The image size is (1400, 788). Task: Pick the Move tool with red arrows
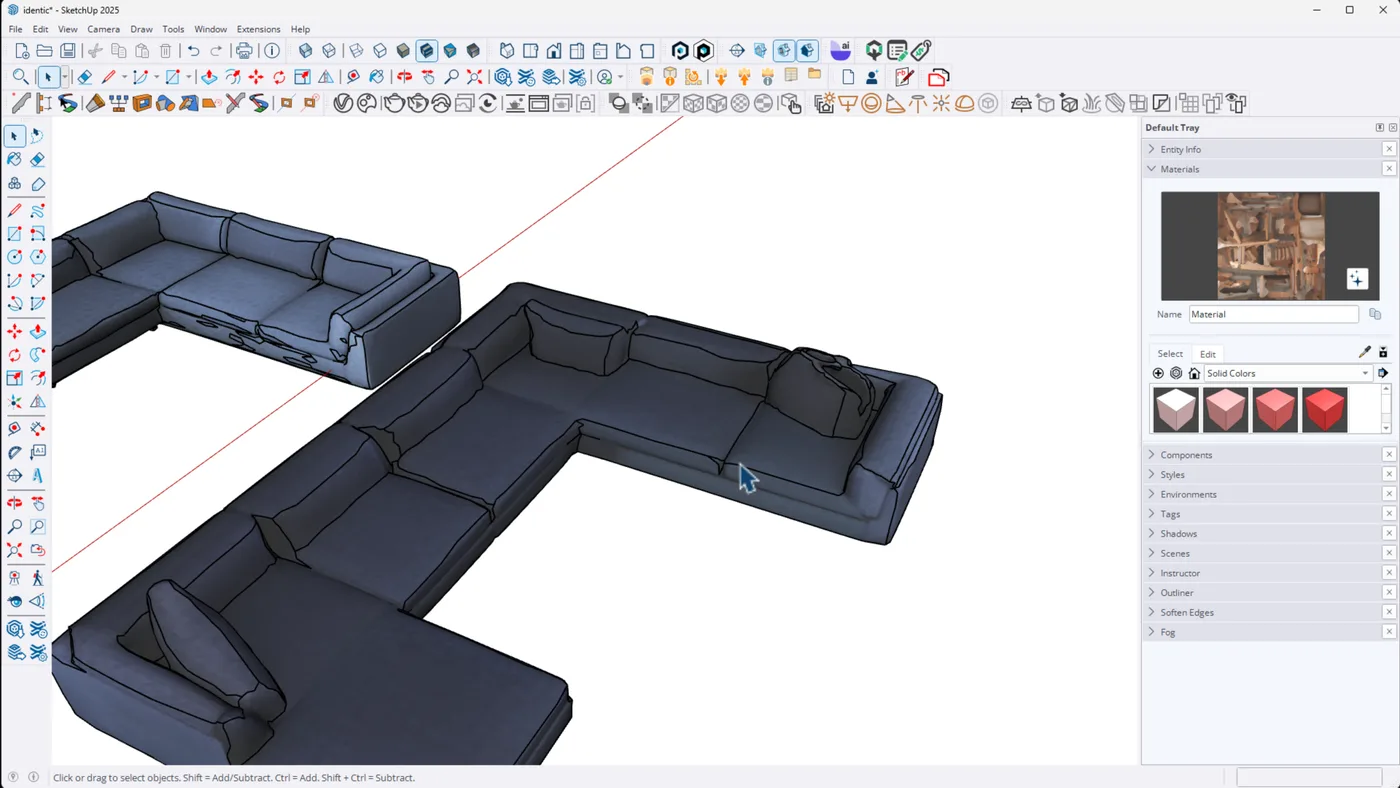[256, 77]
